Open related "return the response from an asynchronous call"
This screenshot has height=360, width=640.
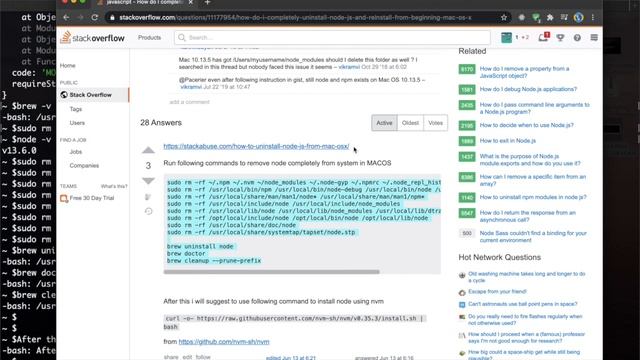(528, 216)
